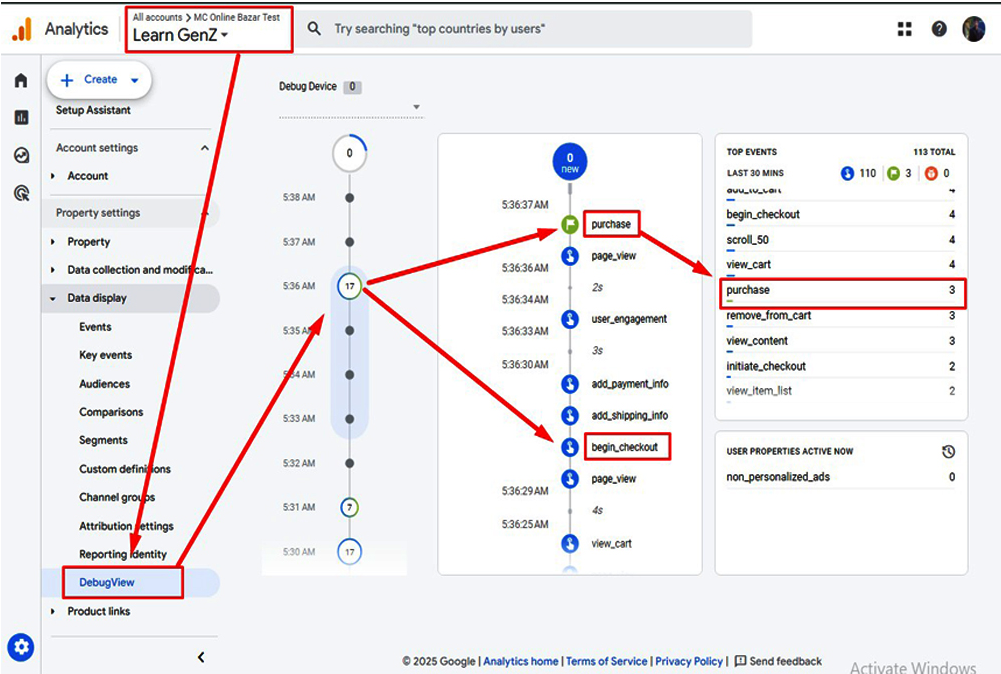Expand Data collection and modification item
The image size is (1001, 674).
tap(53, 270)
